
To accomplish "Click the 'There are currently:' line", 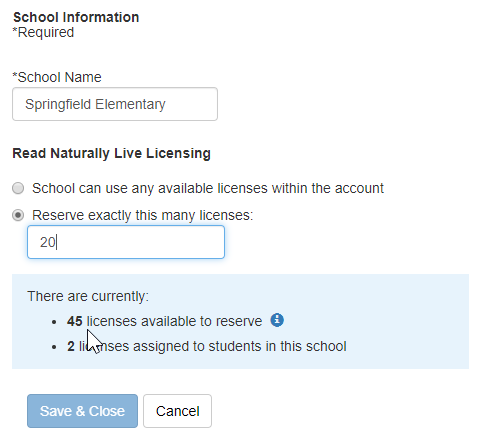I will click(88, 296).
